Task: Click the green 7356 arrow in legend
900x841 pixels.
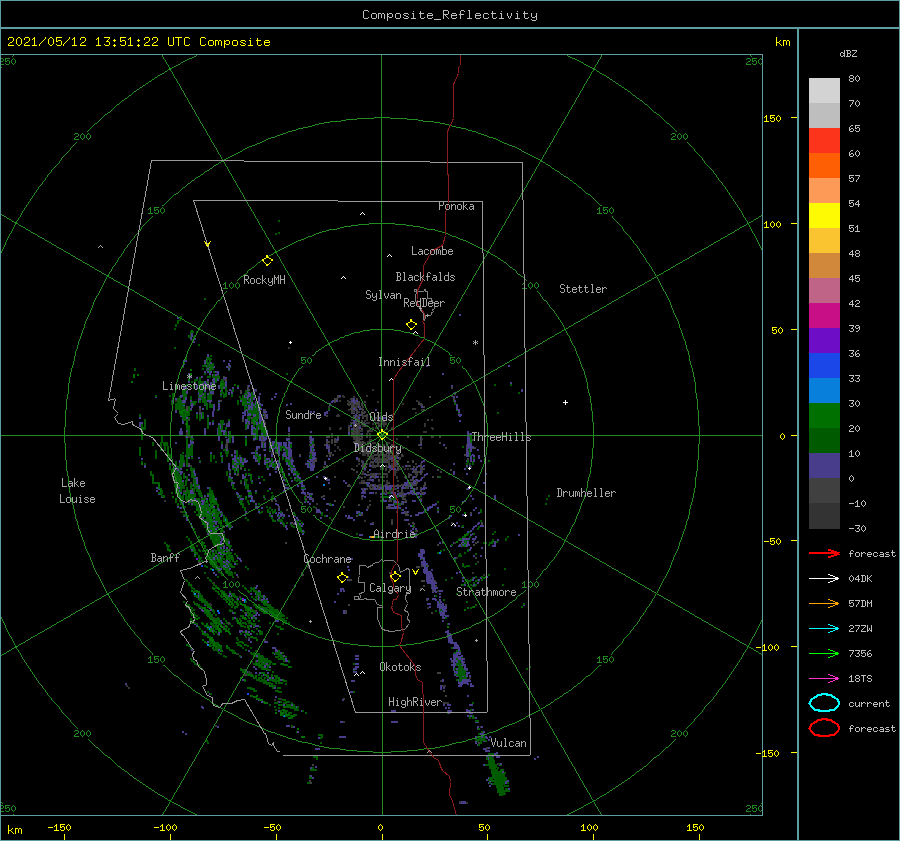Action: 824,653
